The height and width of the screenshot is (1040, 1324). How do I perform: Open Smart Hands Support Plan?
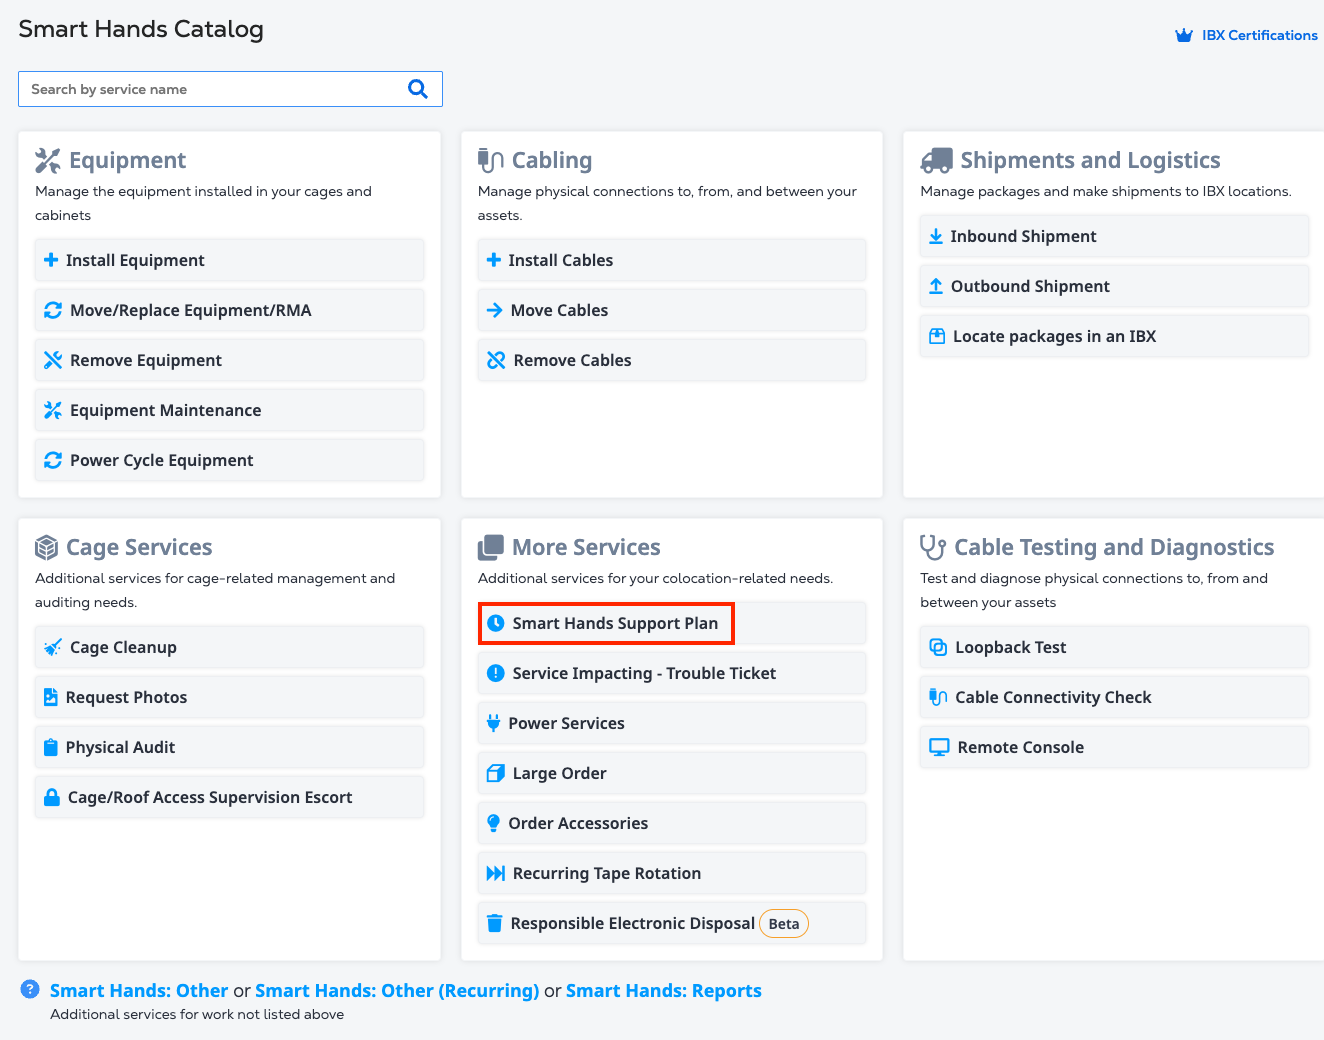(672, 623)
